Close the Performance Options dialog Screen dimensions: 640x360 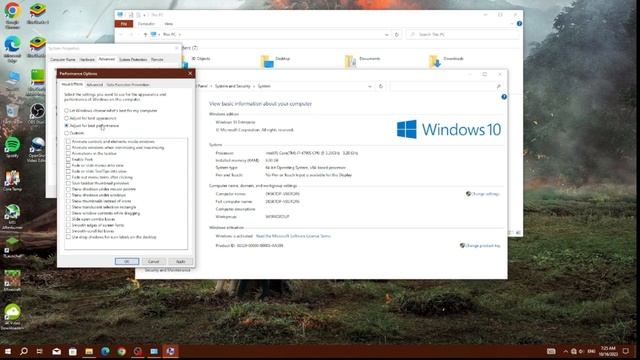coord(190,73)
